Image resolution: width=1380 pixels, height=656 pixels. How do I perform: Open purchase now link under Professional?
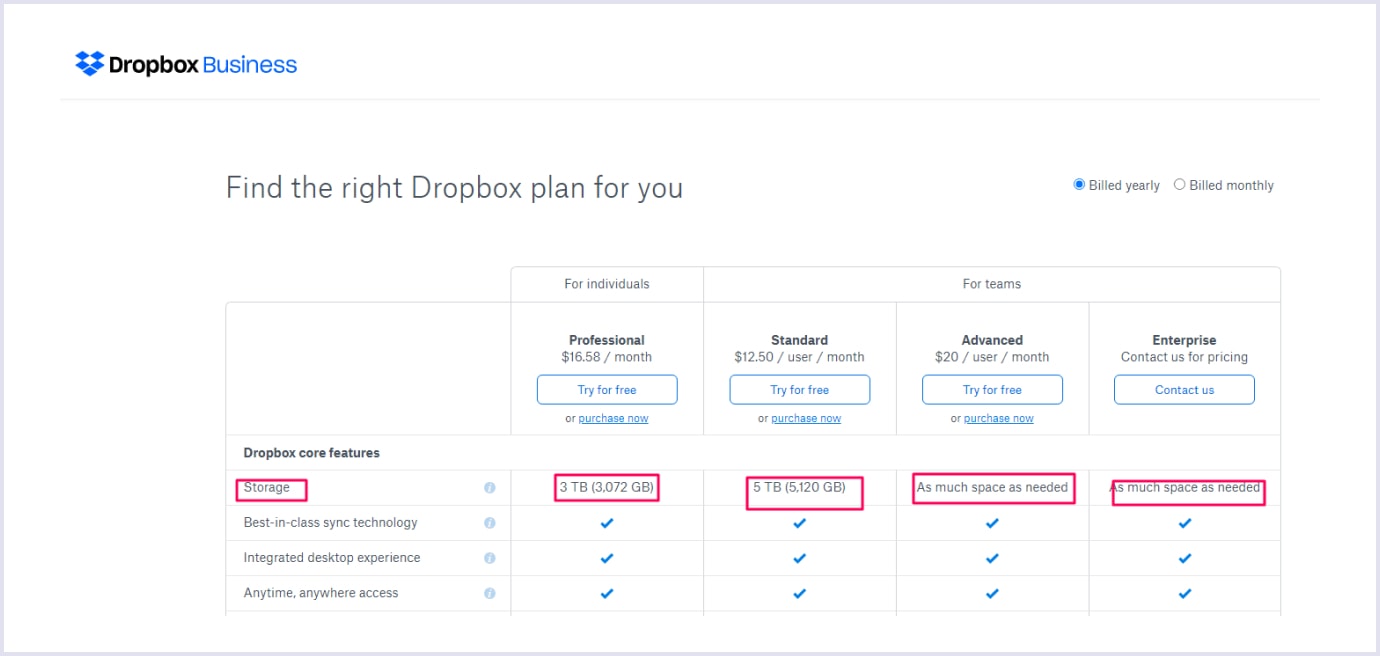[613, 418]
